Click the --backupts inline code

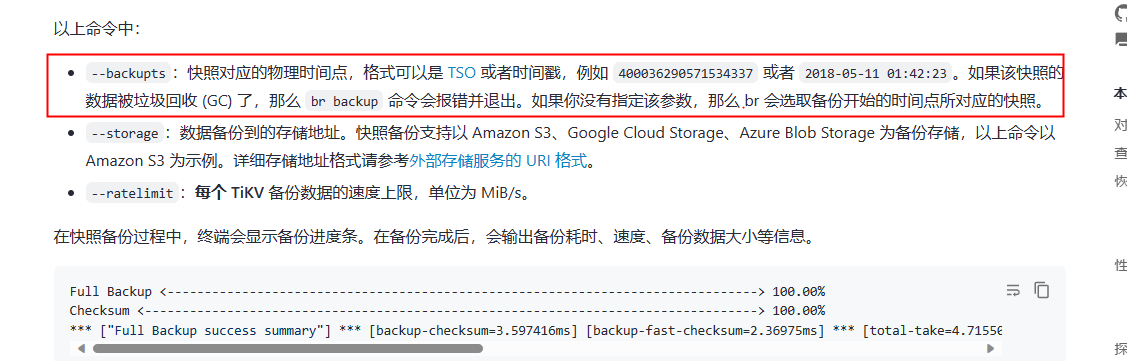(129, 73)
